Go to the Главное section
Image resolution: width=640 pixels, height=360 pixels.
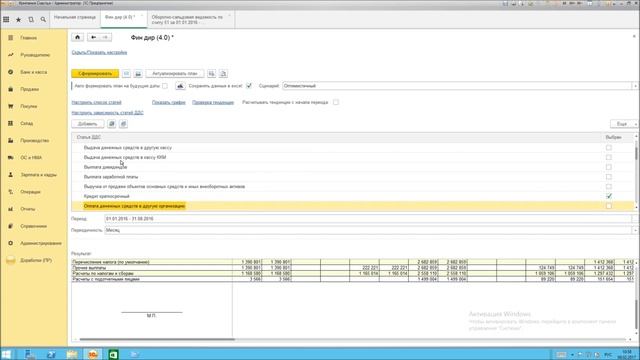[x=29, y=38]
